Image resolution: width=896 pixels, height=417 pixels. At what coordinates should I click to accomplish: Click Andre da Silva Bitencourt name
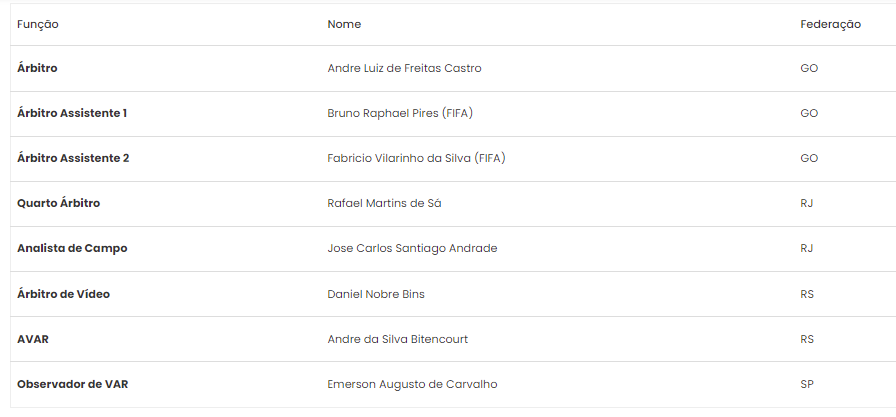point(398,339)
